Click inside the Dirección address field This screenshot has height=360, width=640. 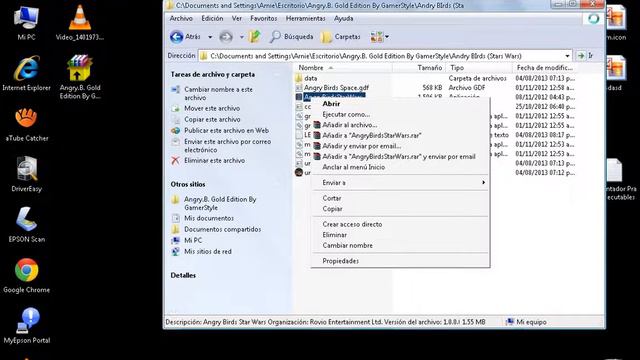384,56
